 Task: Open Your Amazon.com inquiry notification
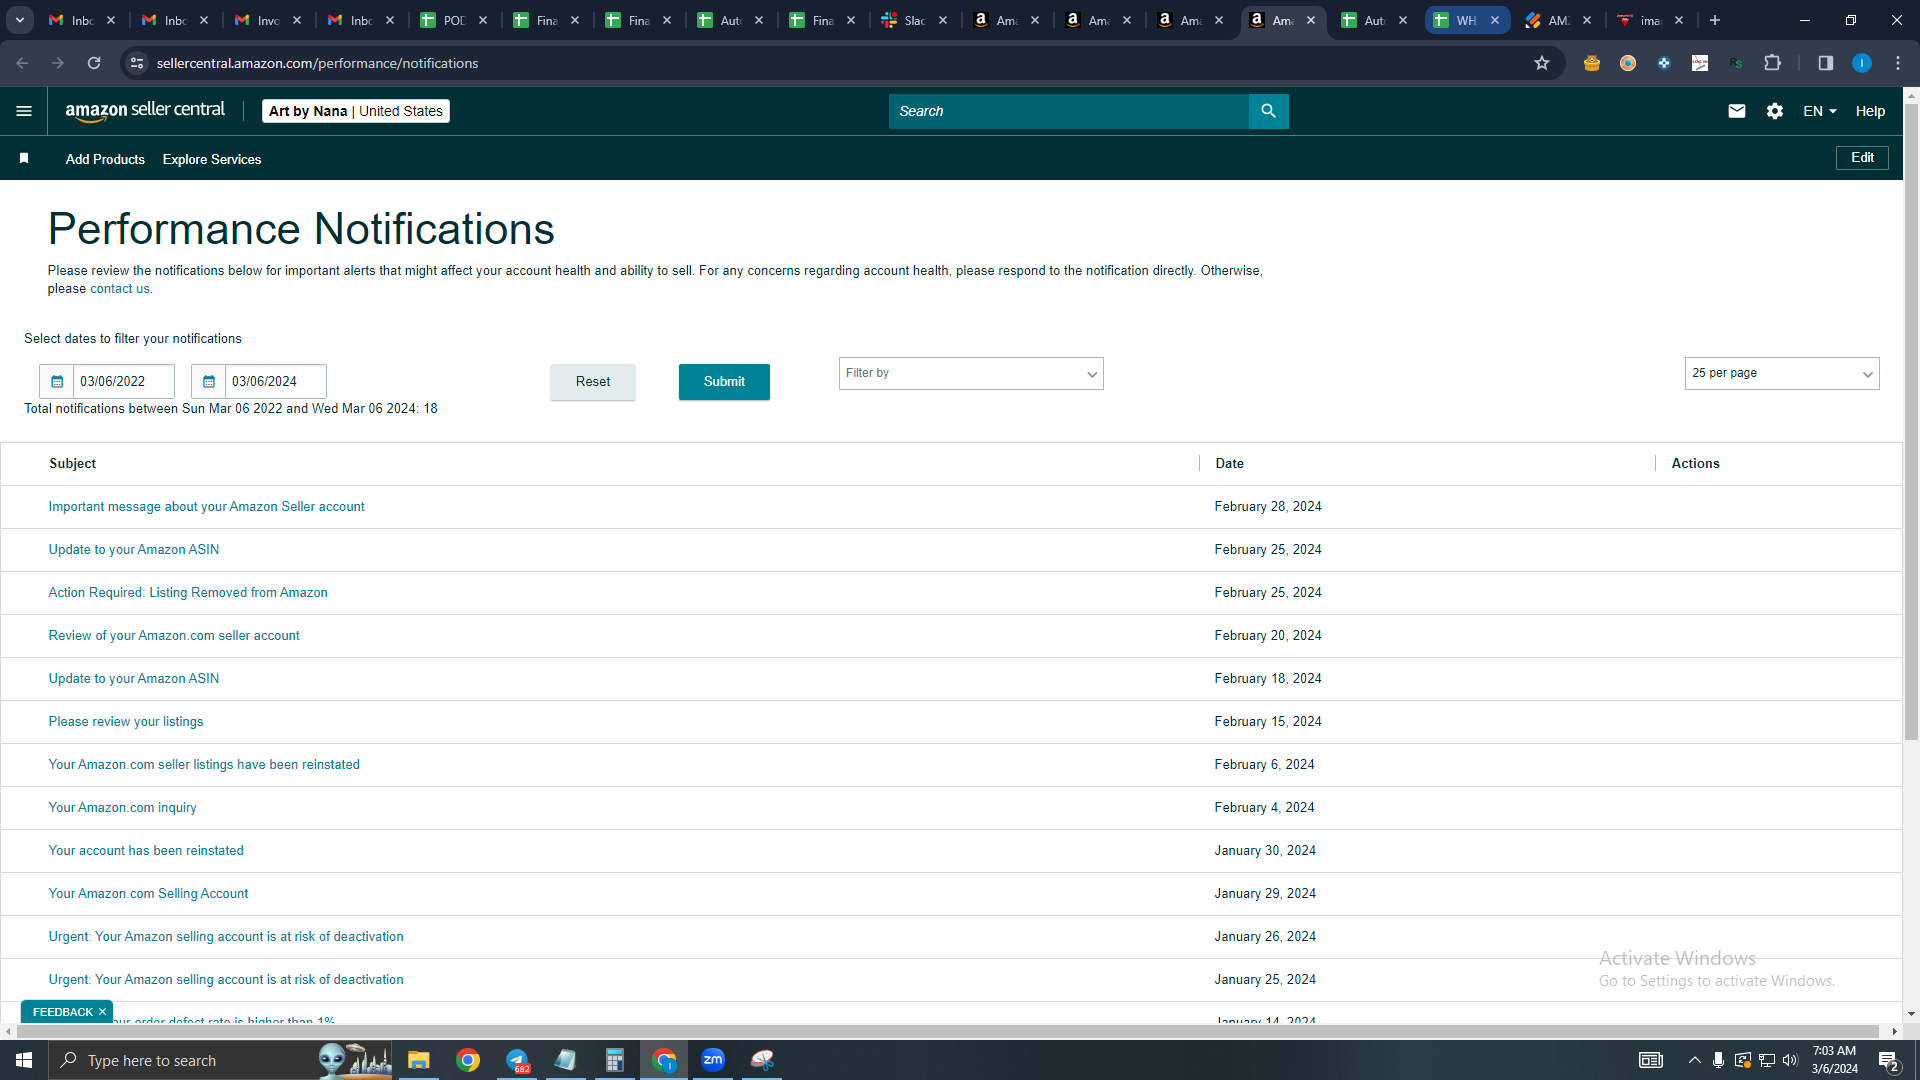click(122, 808)
